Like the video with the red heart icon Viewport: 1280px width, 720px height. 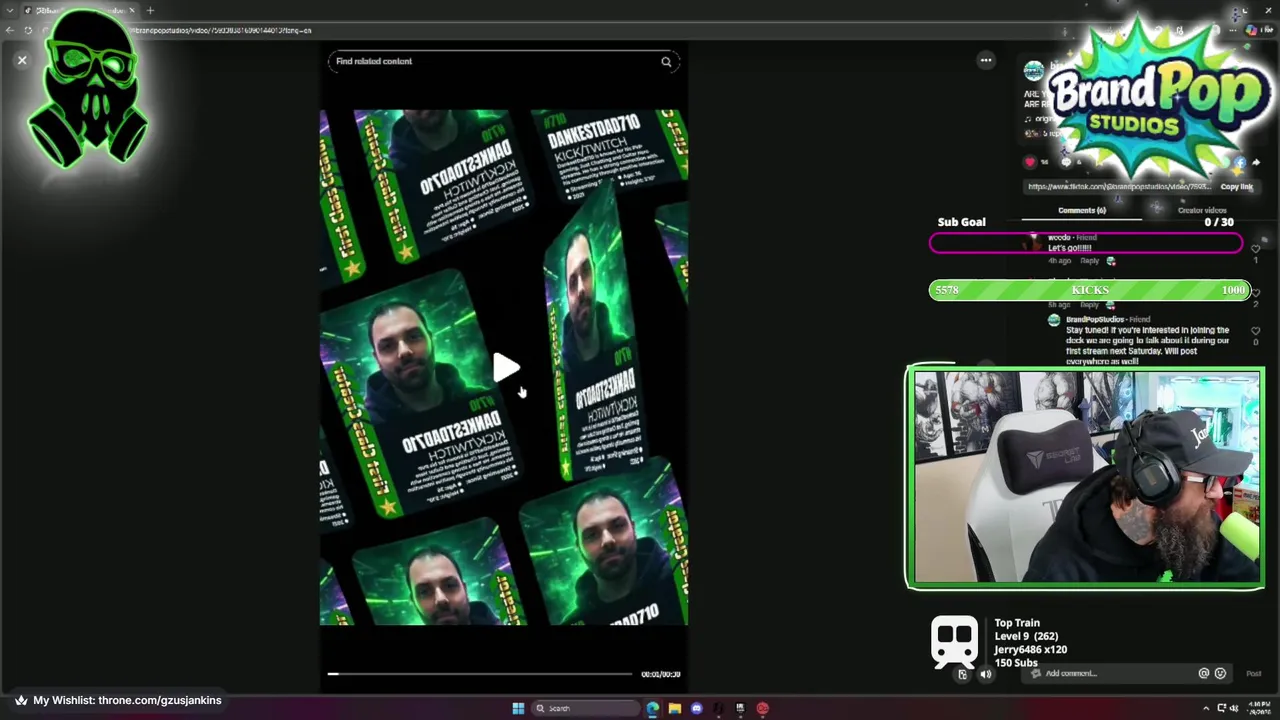click(1030, 161)
